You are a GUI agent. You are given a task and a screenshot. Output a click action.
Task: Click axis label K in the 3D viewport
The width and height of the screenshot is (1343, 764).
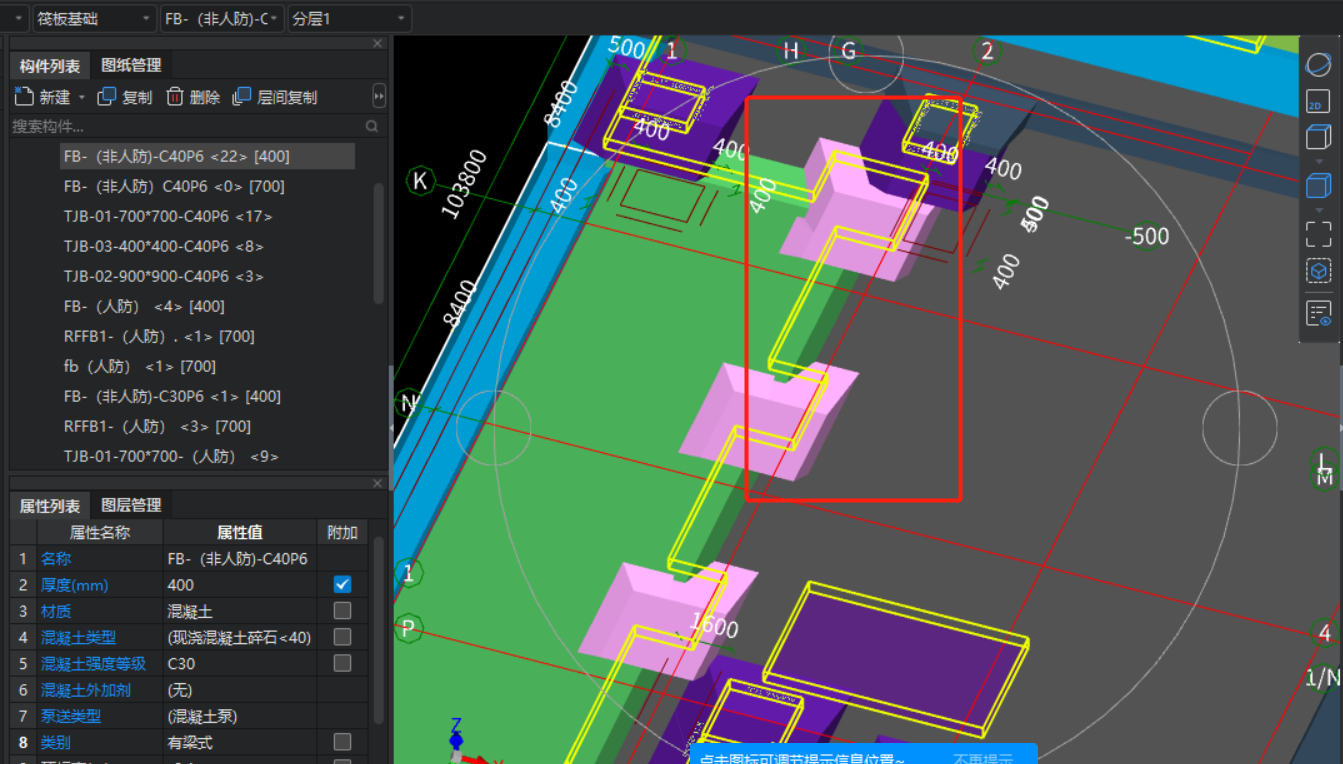point(420,181)
